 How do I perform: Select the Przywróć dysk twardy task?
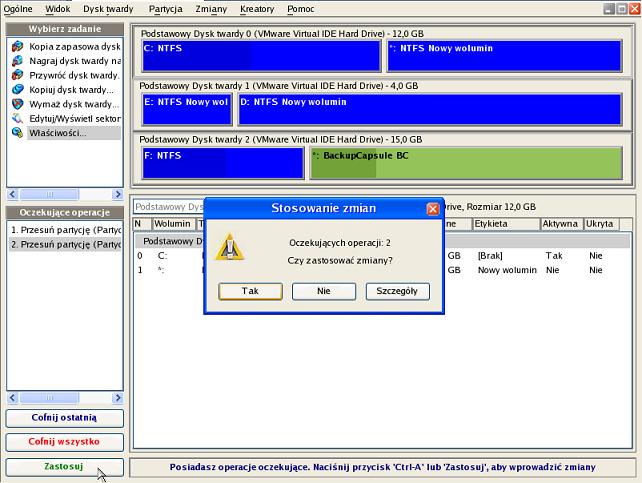pyautogui.click(x=75, y=75)
